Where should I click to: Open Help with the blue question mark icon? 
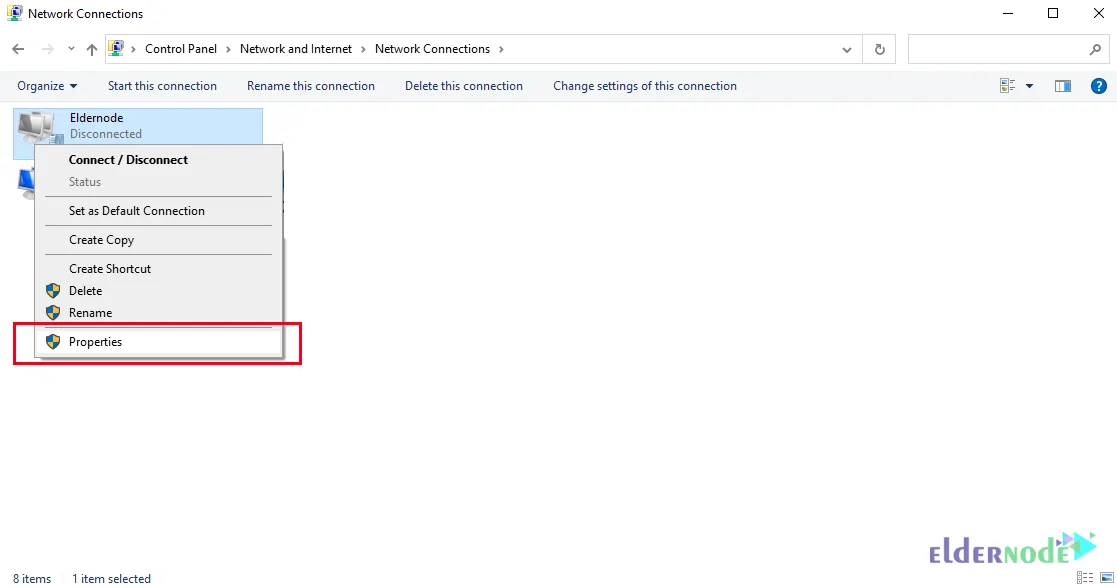click(x=1099, y=85)
